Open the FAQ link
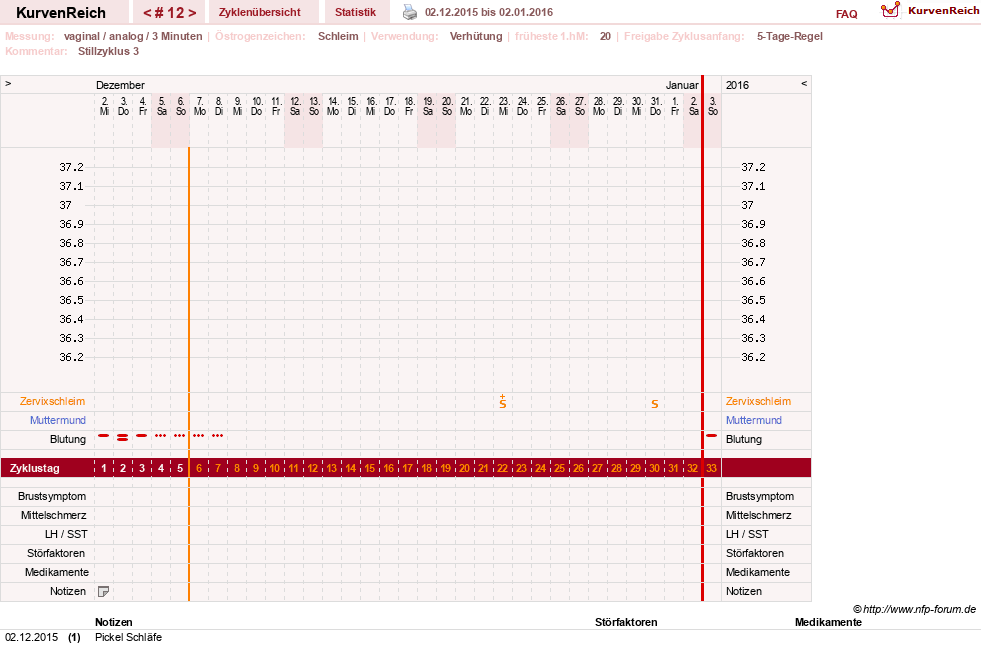The height and width of the screenshot is (661, 981). [x=846, y=14]
